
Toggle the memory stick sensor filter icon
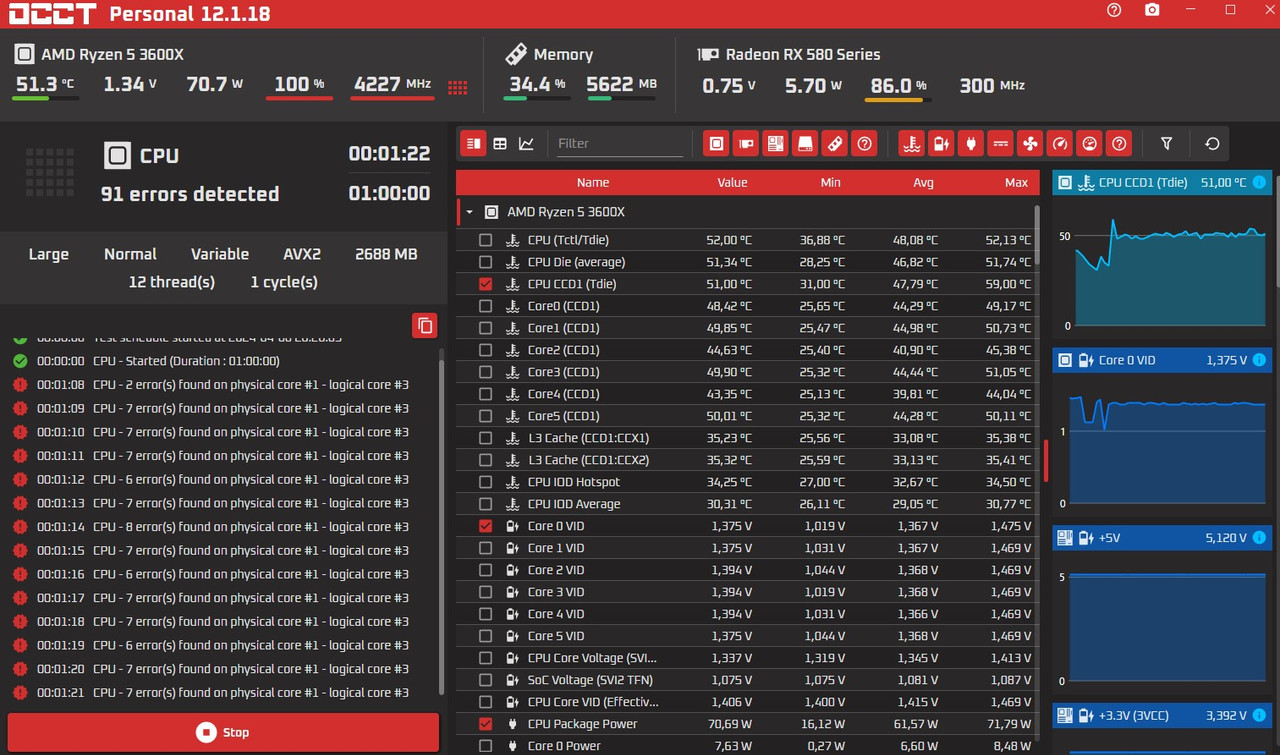[834, 144]
